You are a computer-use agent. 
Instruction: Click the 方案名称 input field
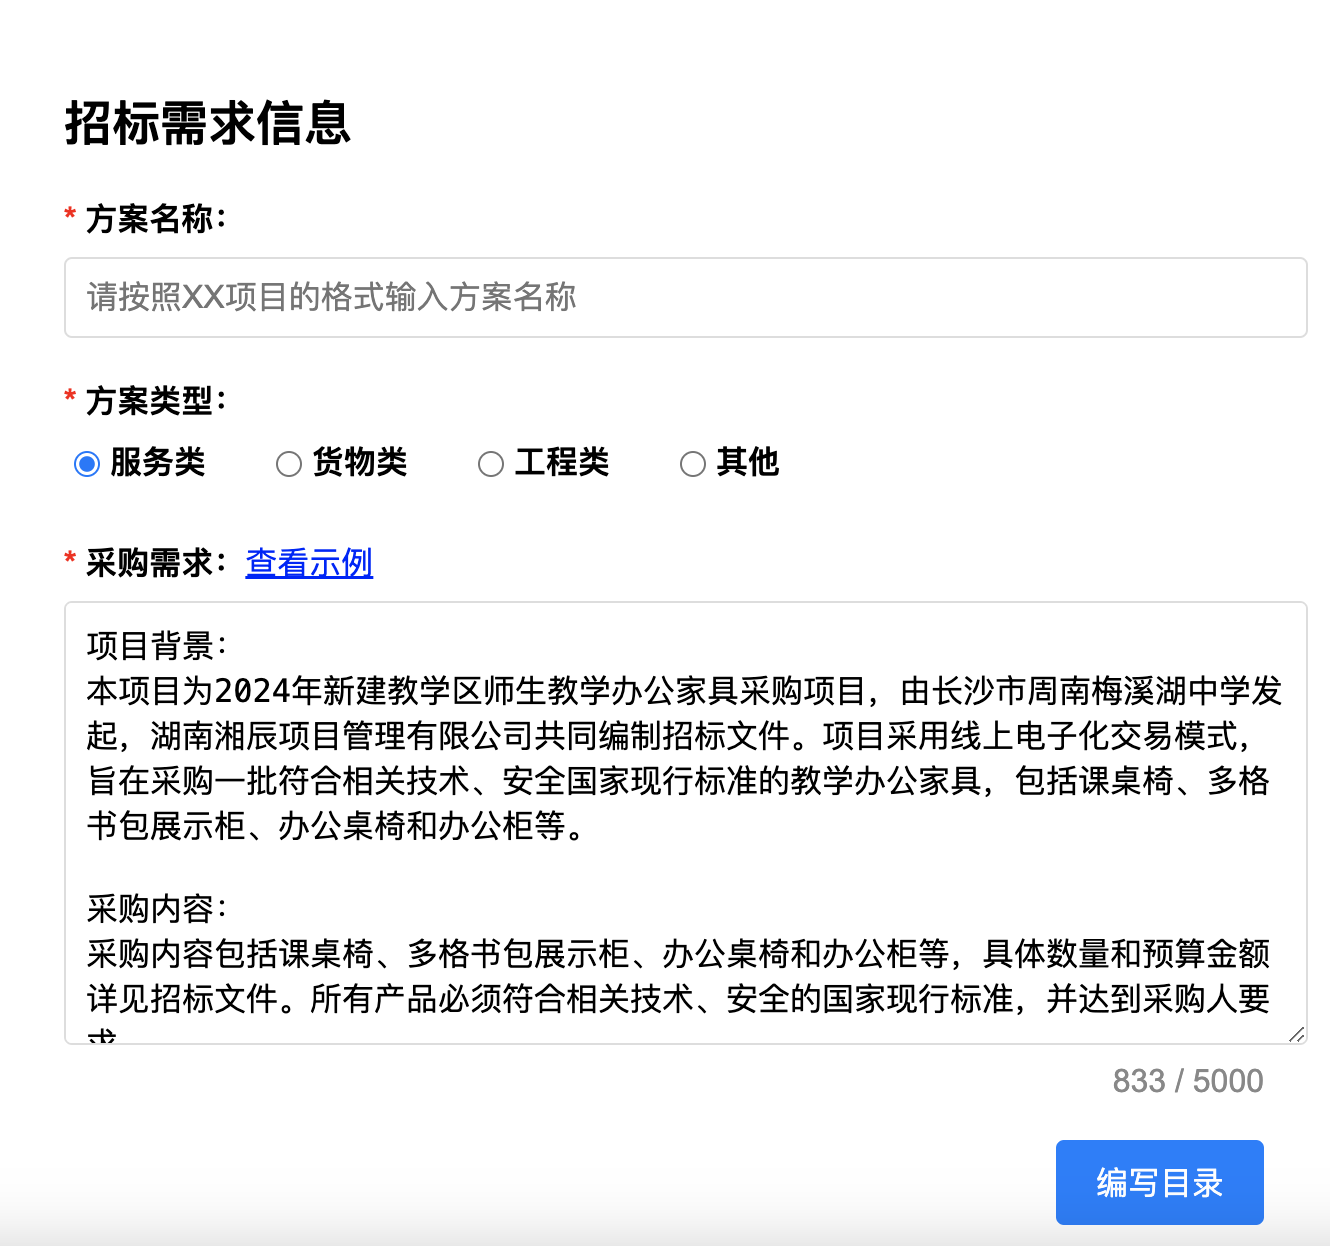(687, 297)
